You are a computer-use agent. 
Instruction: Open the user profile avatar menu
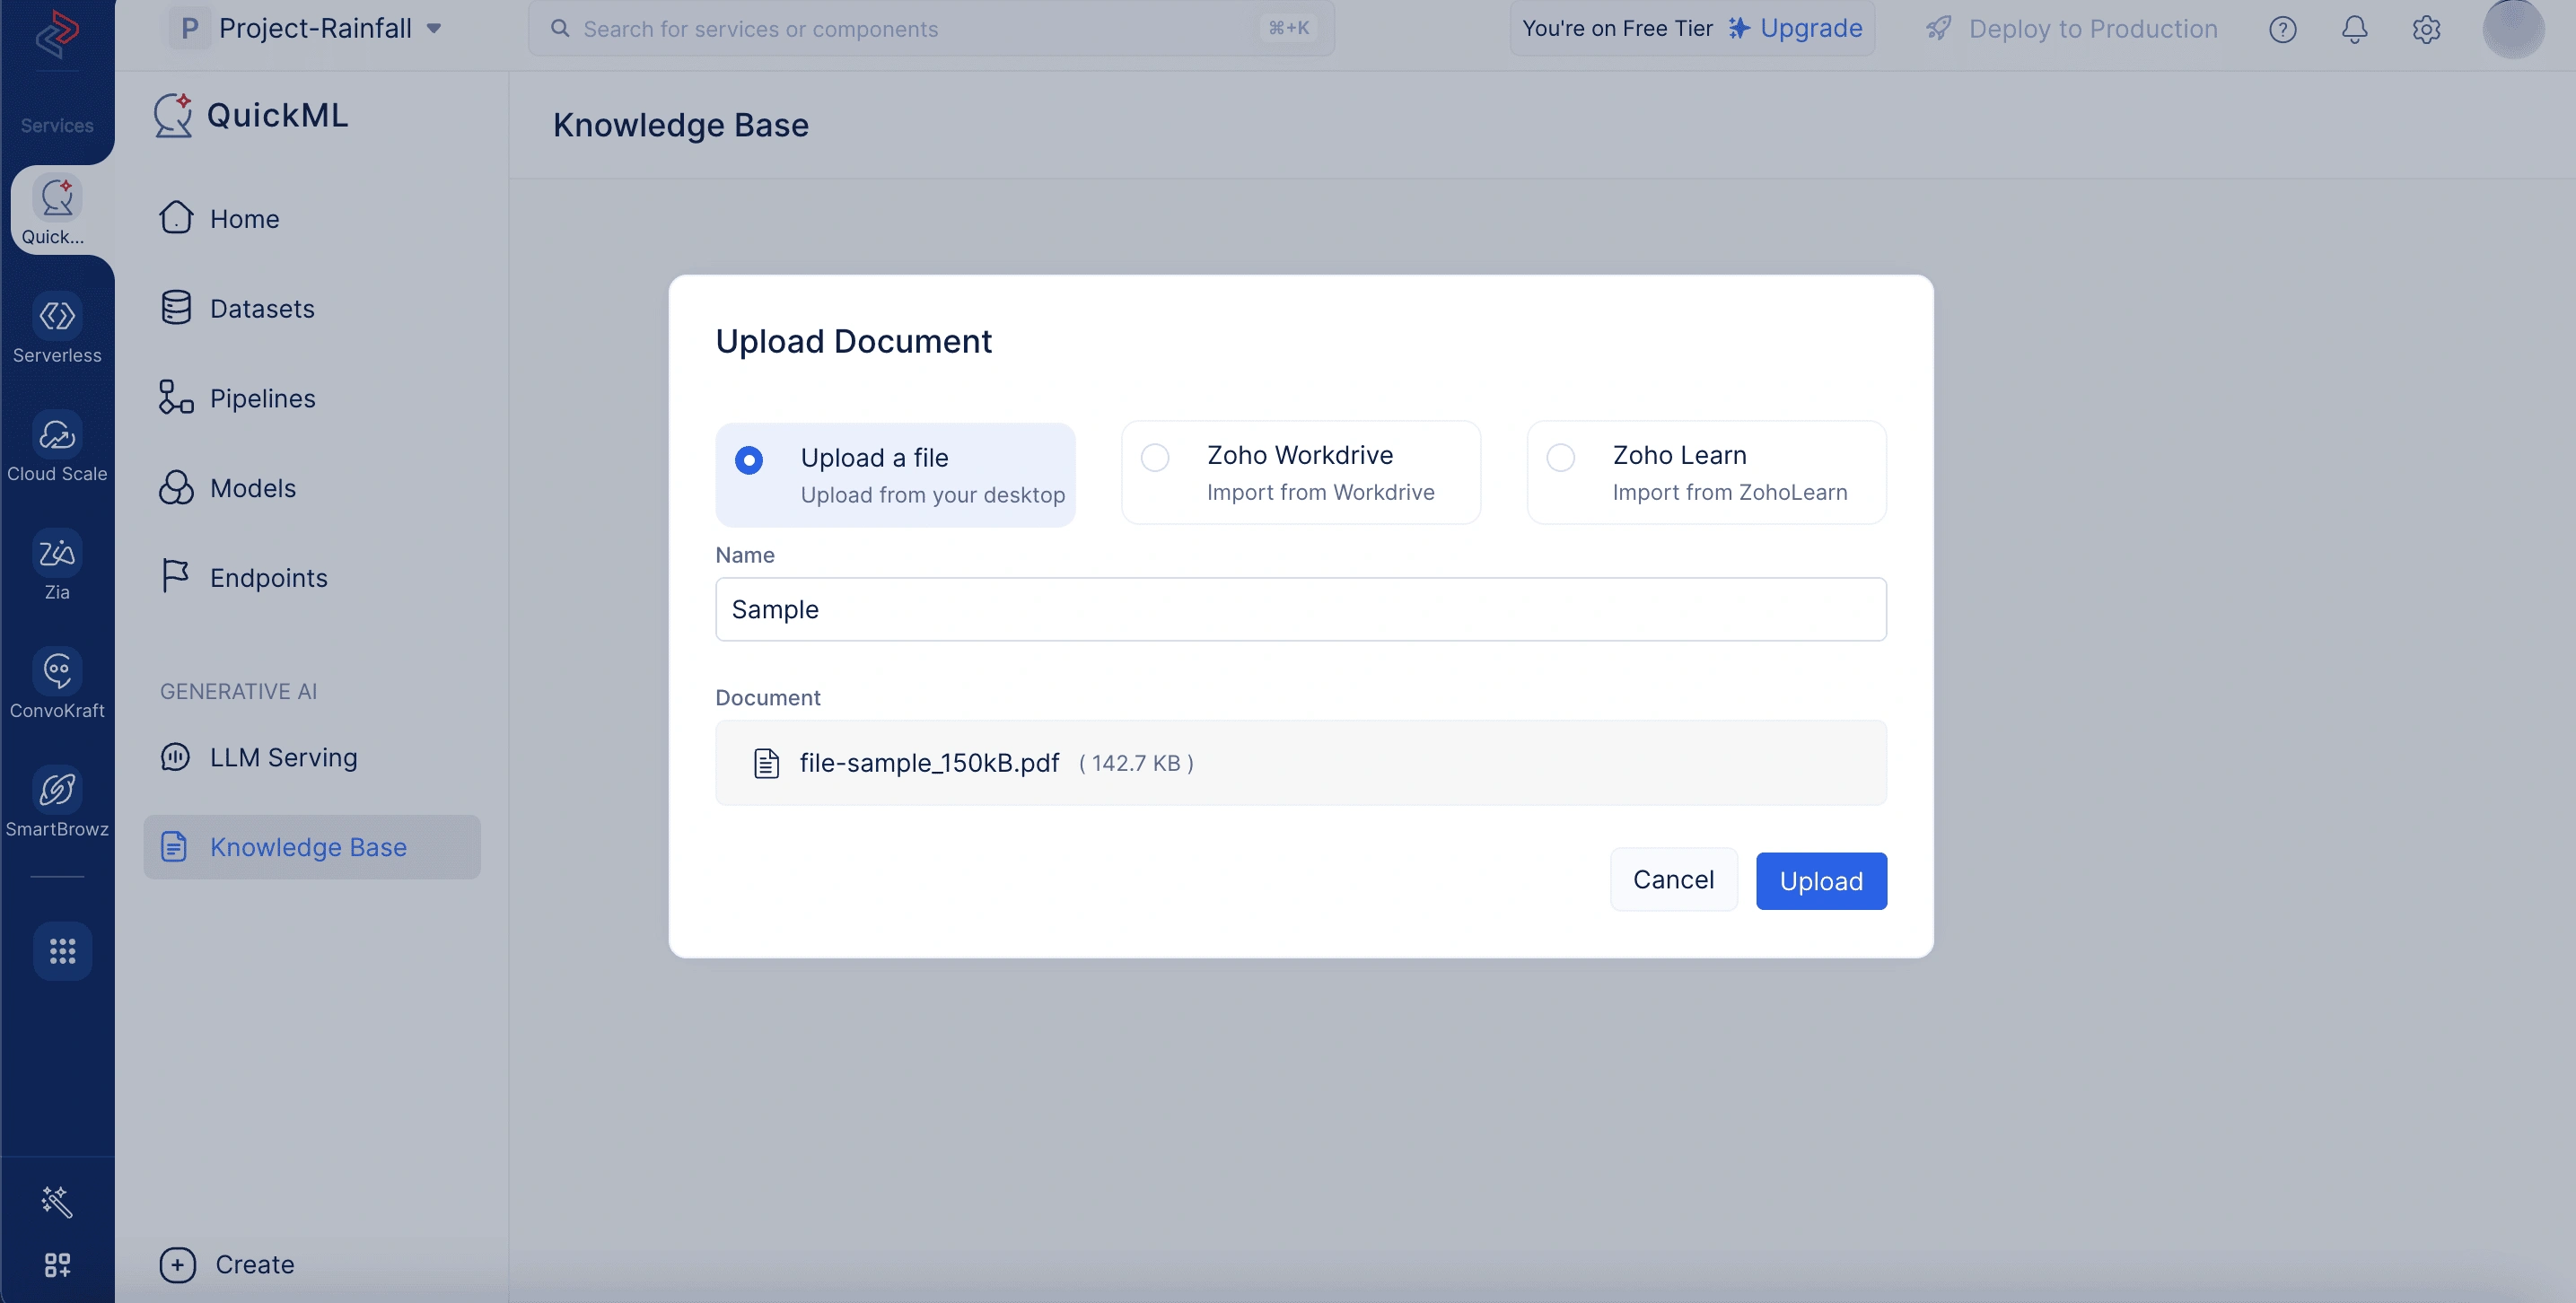[2513, 28]
